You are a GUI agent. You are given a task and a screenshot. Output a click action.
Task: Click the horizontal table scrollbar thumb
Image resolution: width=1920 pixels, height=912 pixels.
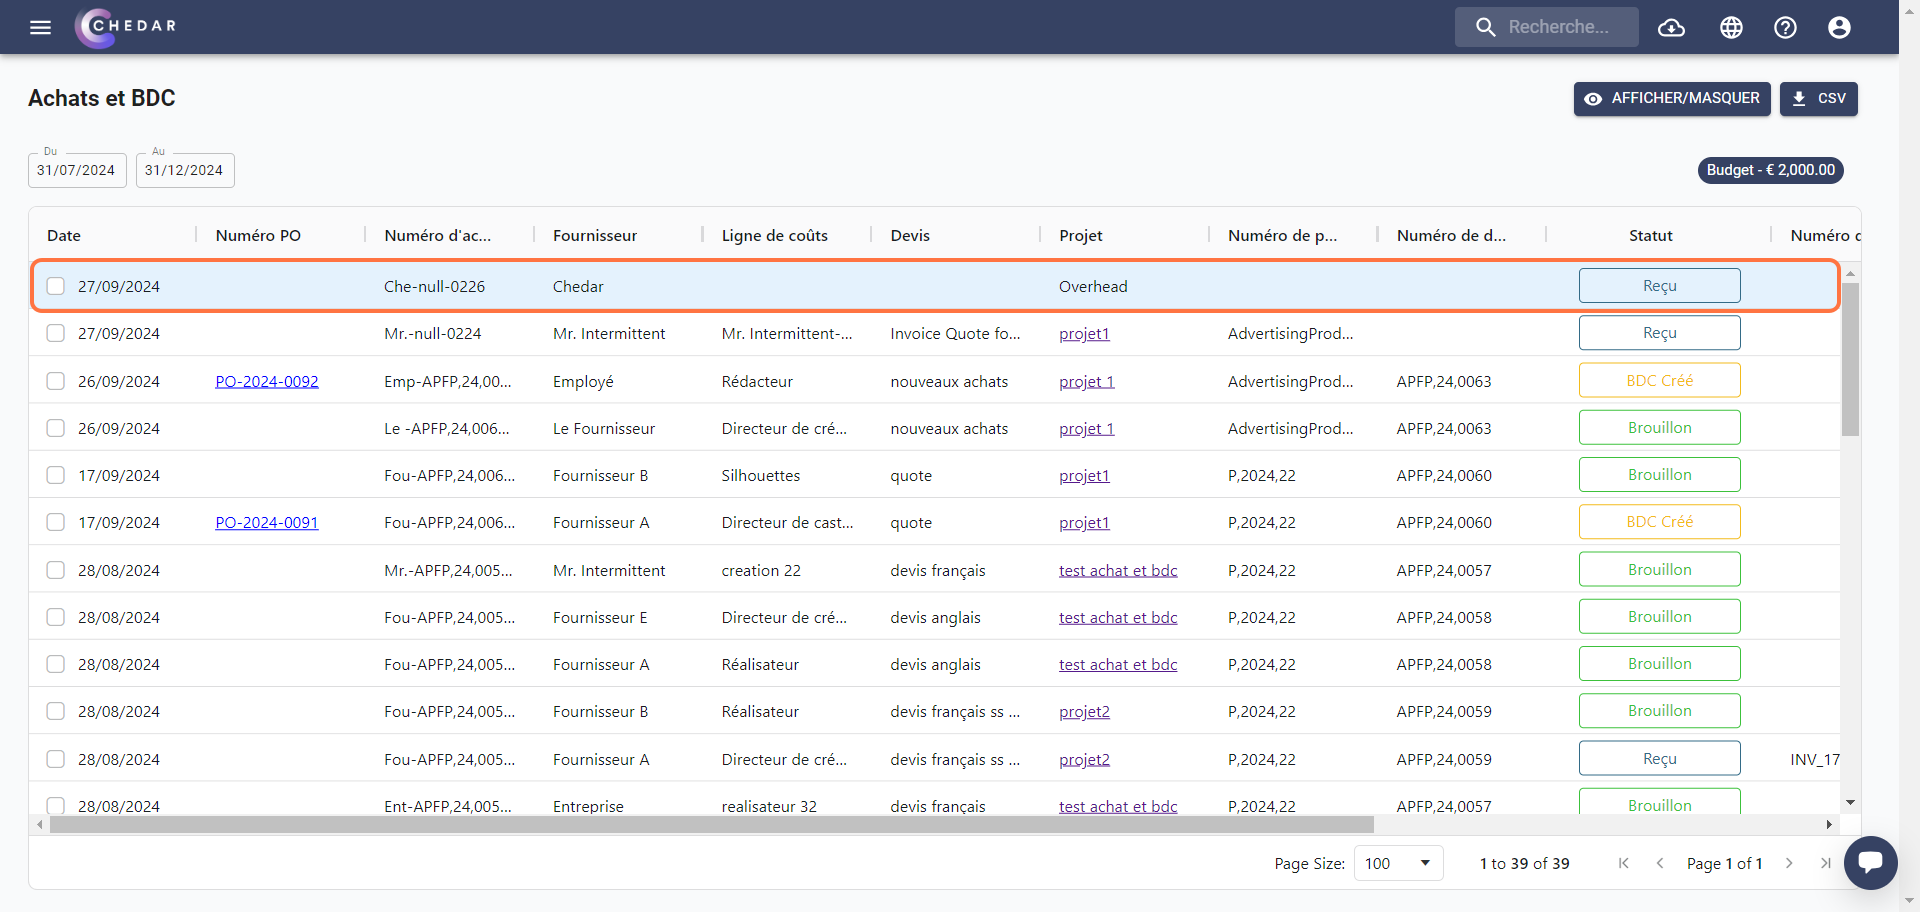coord(711,824)
